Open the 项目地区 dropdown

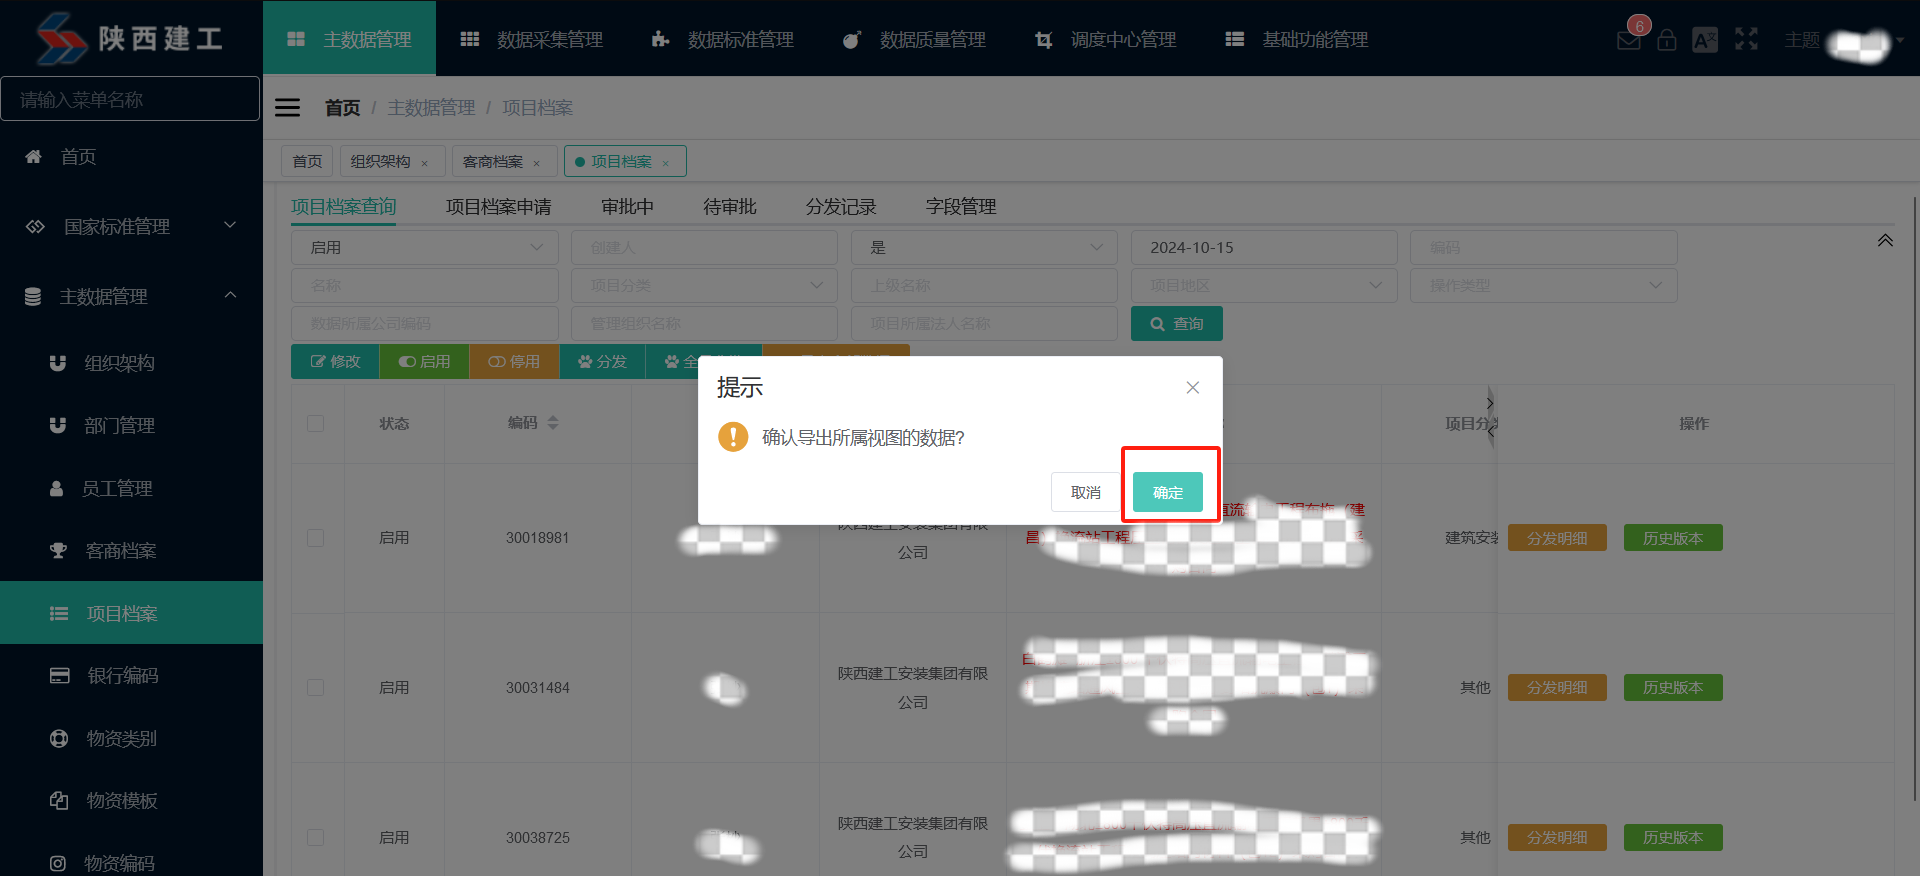1264,285
